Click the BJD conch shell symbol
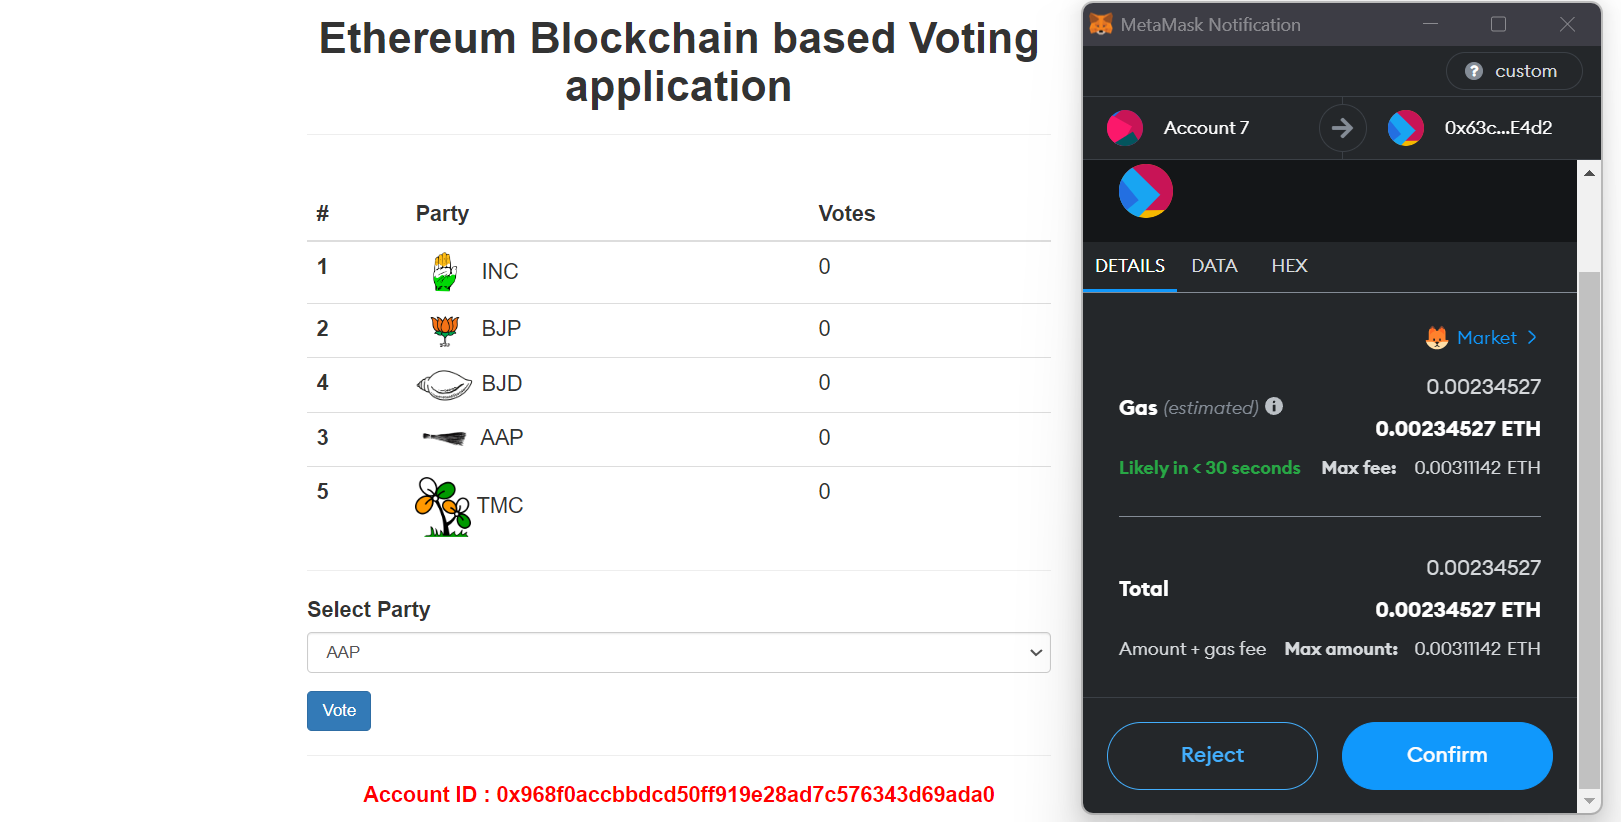 tap(443, 384)
